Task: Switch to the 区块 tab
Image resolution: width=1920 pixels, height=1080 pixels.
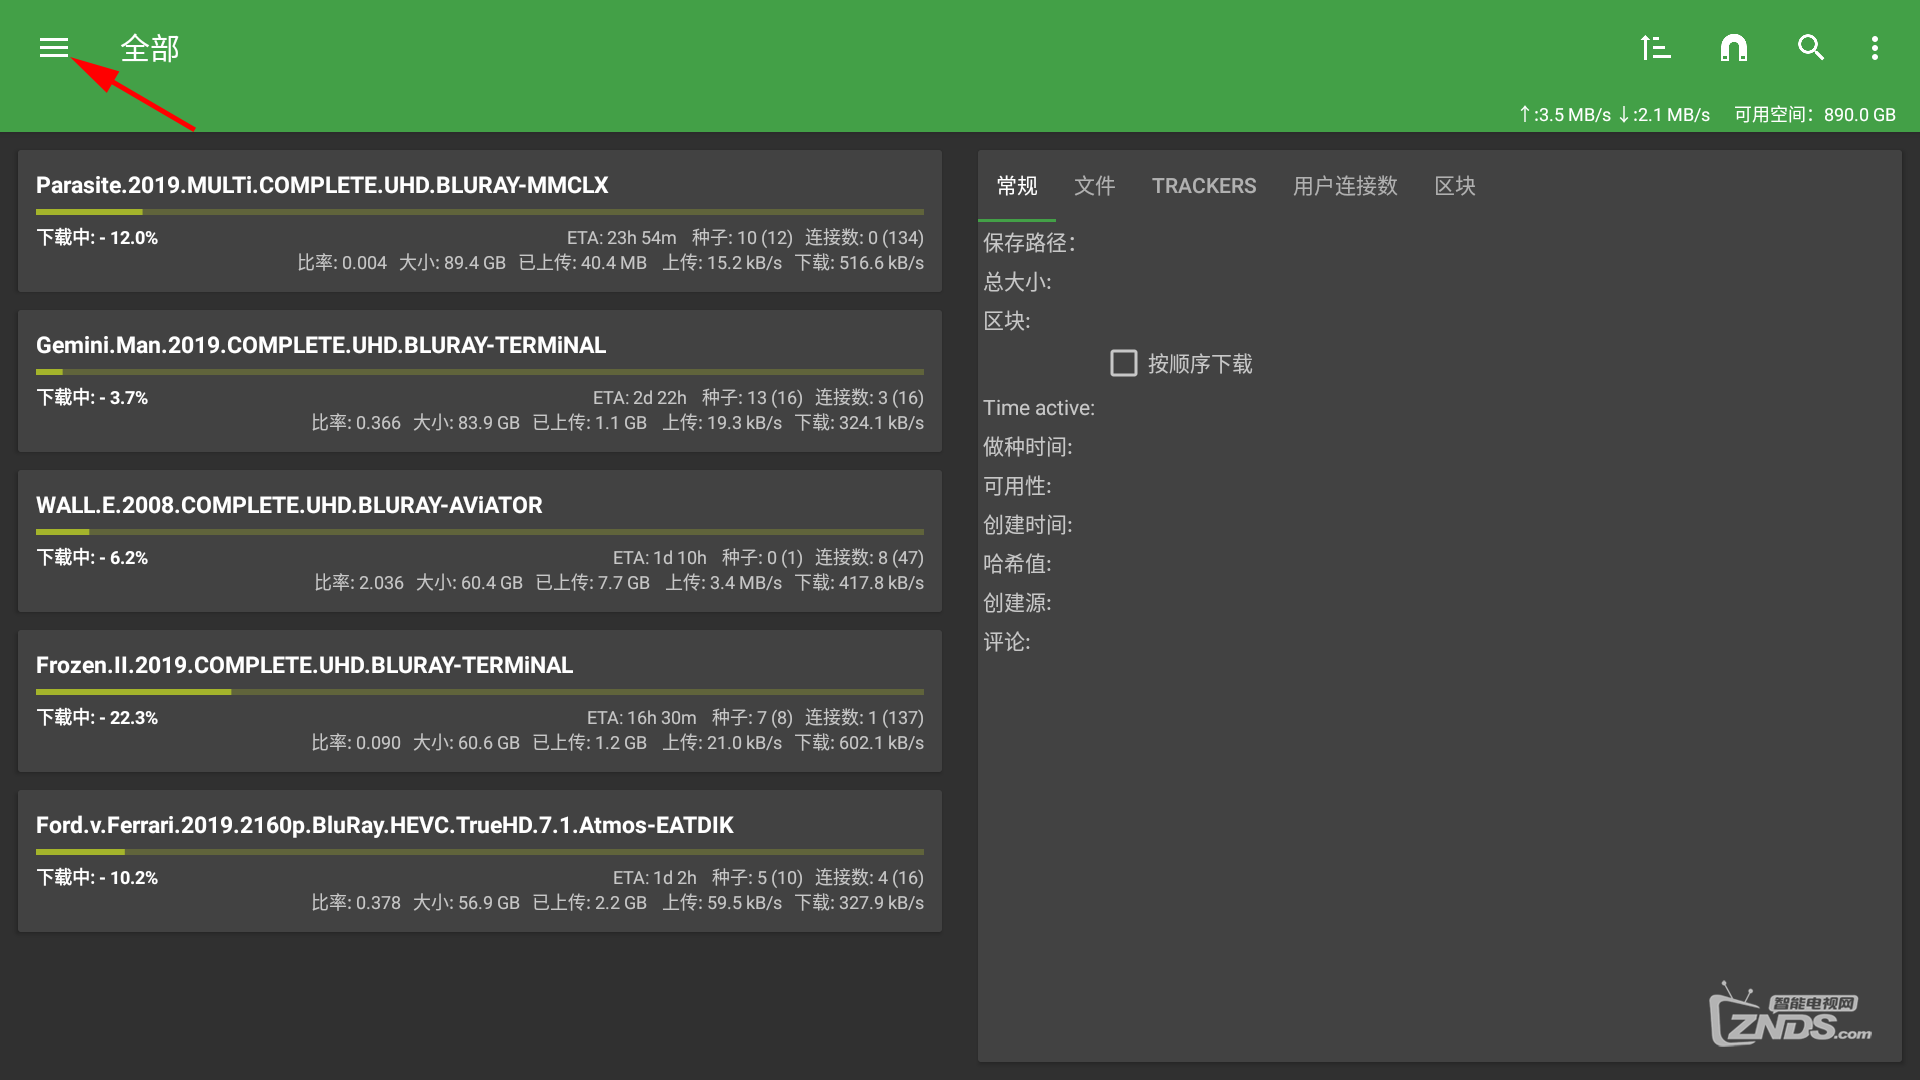Action: point(1455,186)
